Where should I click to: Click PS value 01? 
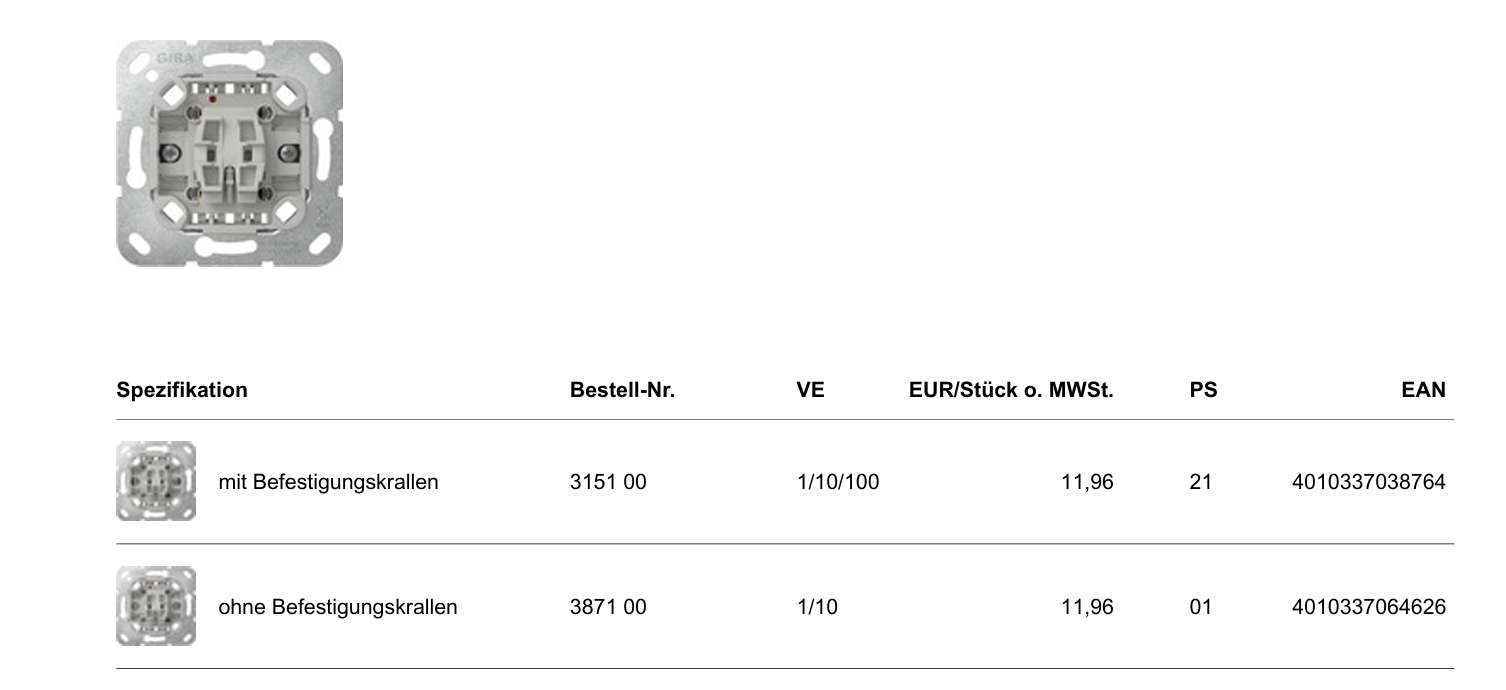click(1200, 607)
